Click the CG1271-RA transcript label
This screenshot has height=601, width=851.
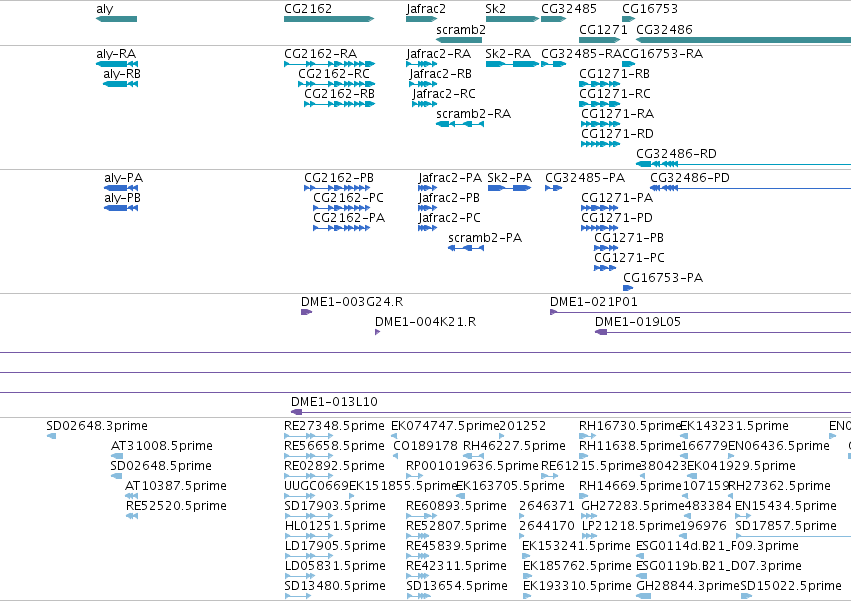coord(618,114)
